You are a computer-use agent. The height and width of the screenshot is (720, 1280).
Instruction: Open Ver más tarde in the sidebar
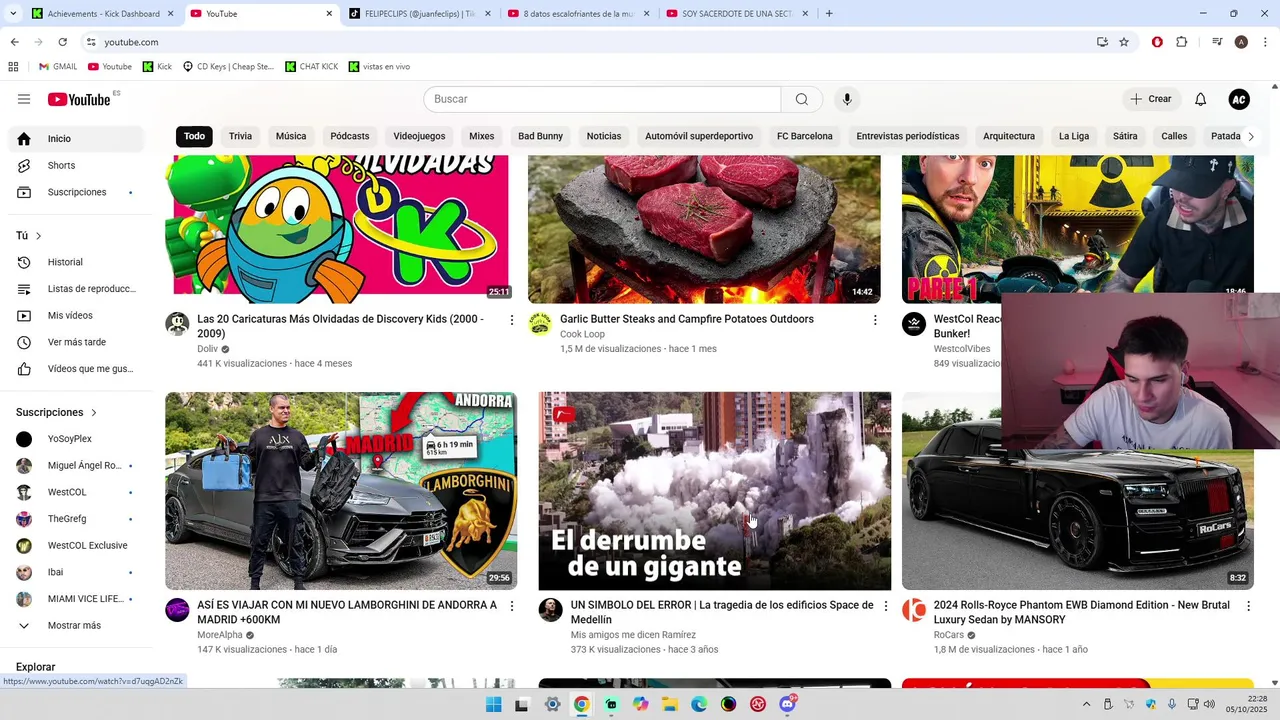tap(76, 342)
